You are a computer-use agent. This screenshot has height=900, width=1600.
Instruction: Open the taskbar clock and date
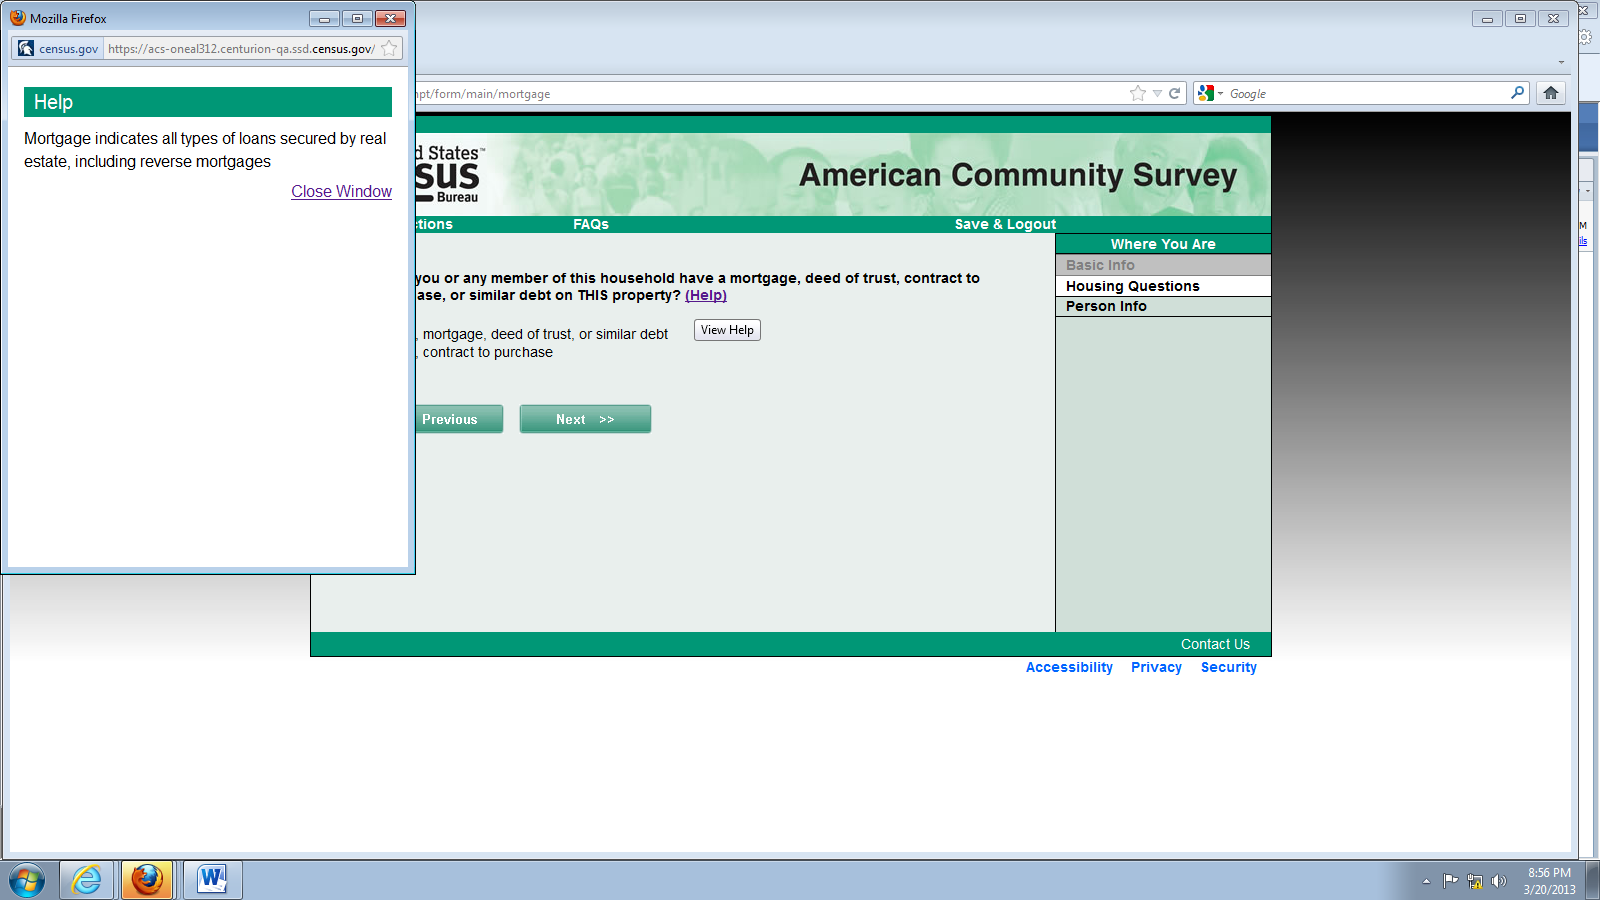point(1549,881)
